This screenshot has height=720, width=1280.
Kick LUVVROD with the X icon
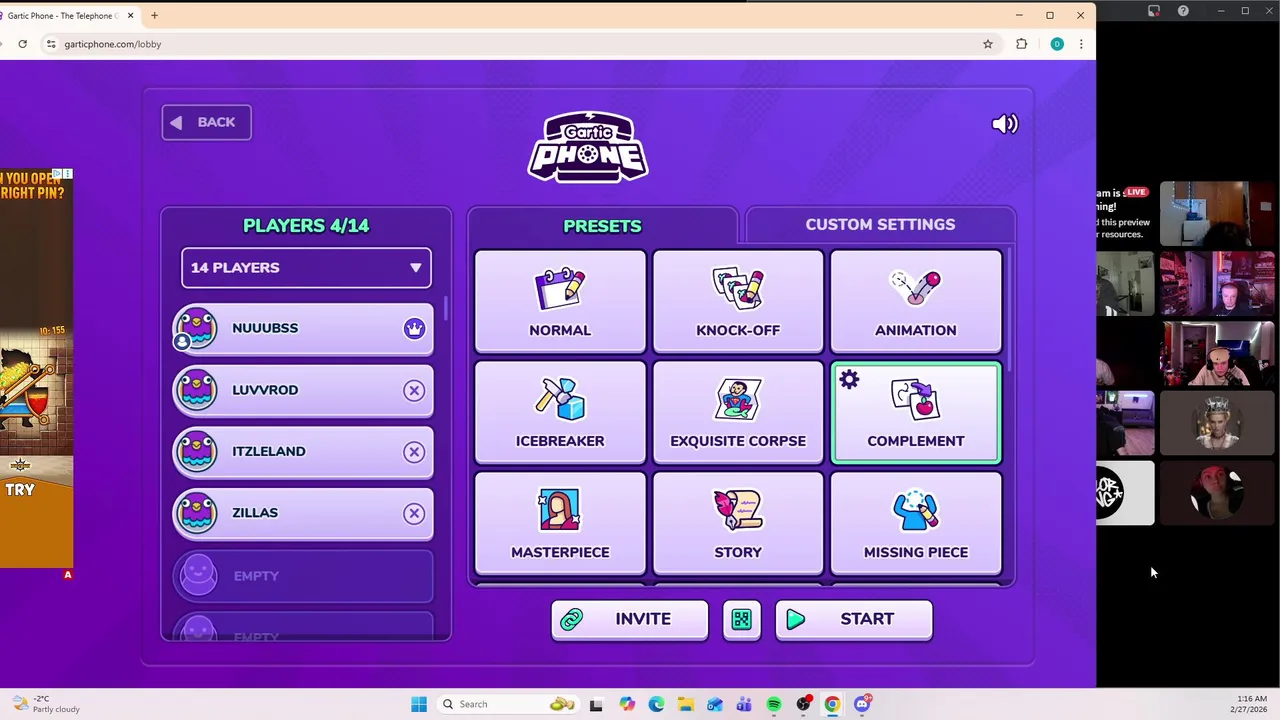[x=414, y=391]
